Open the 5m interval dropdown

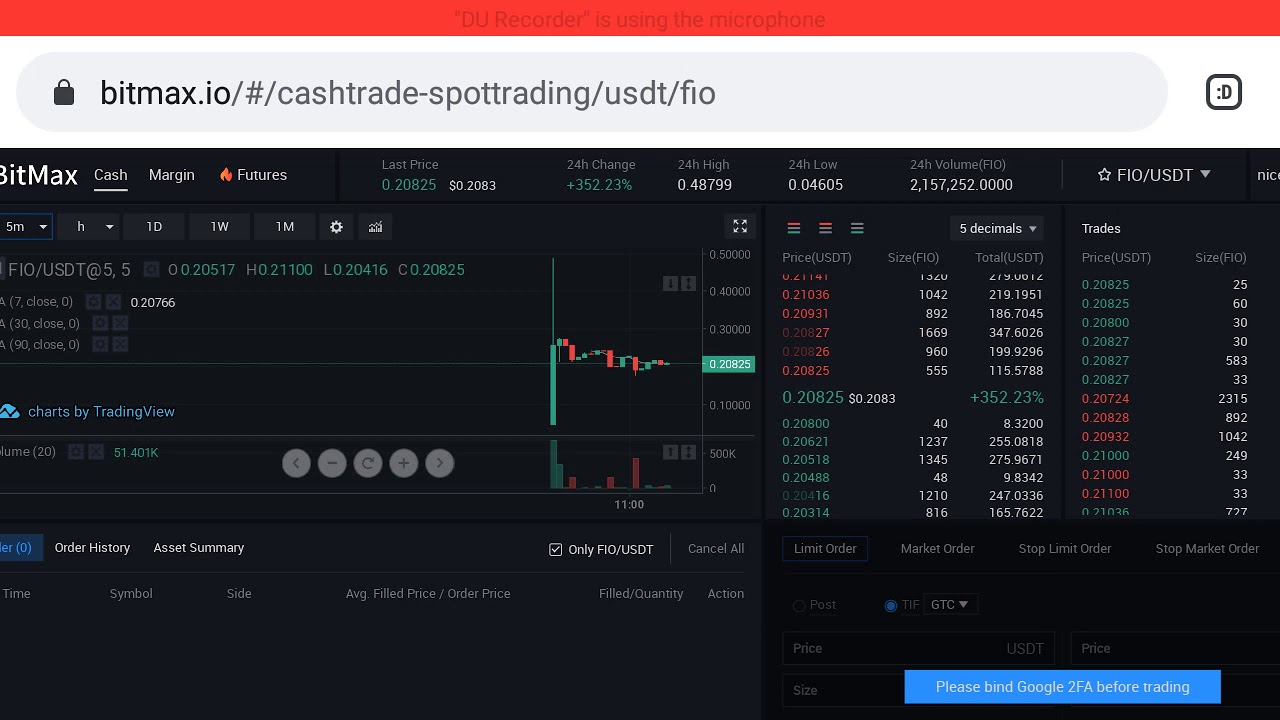click(25, 227)
